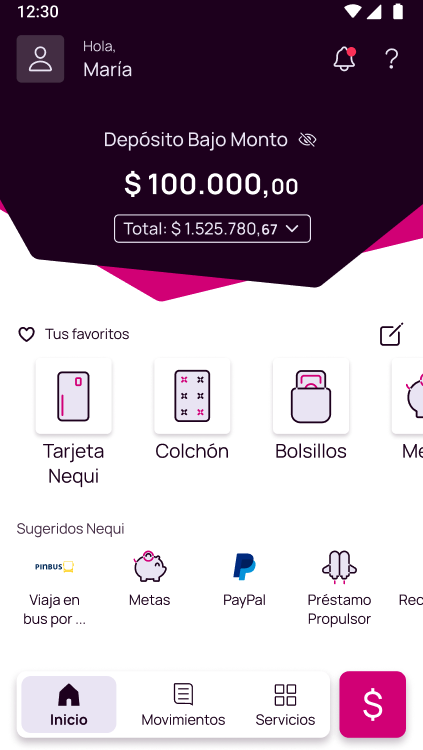Tap the Tus favoritos heart label

74,334
